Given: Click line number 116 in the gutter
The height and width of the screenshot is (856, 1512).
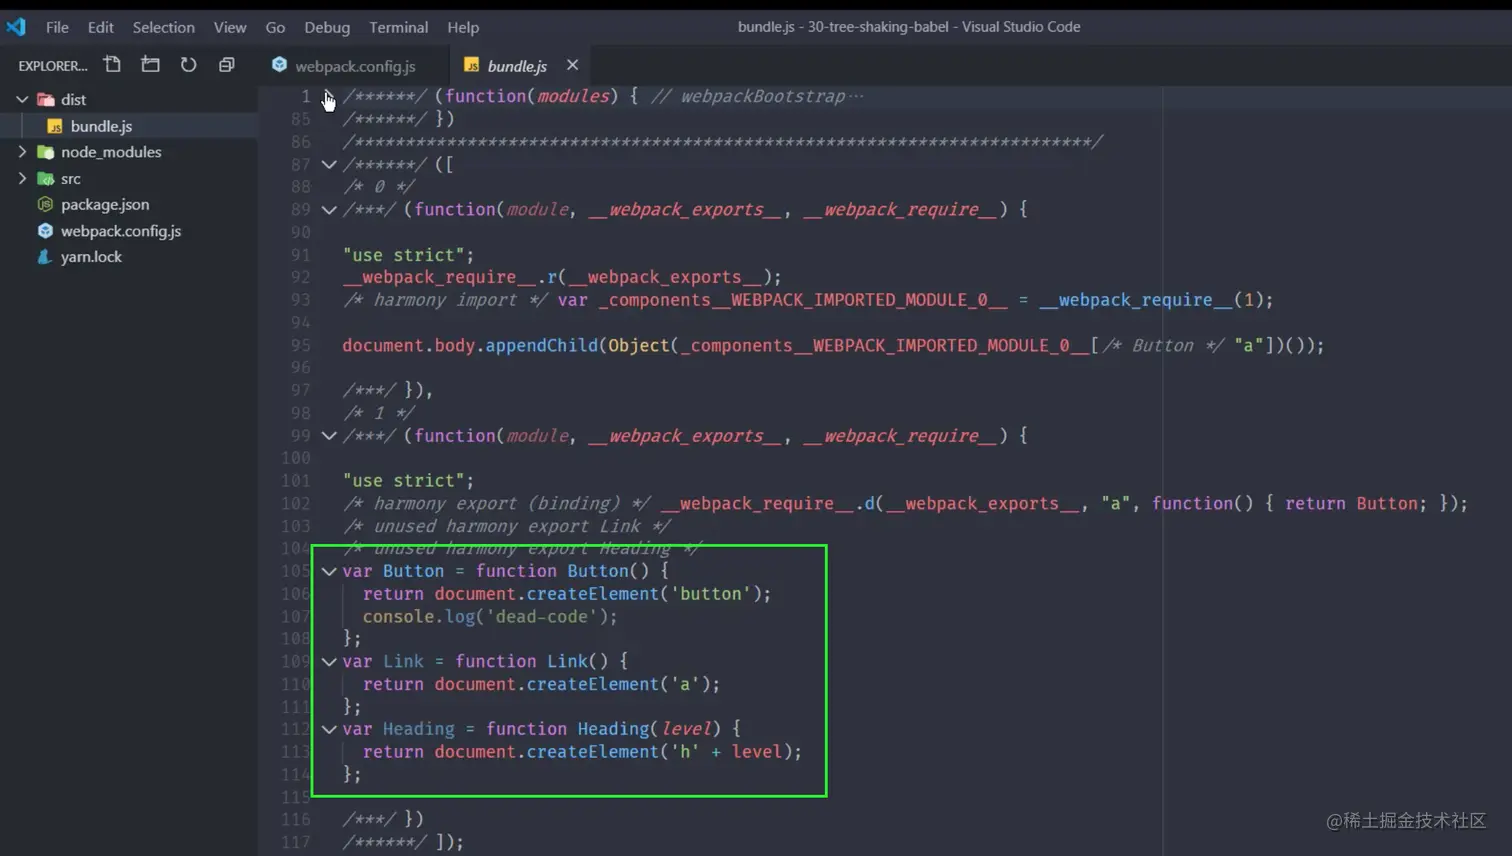Looking at the screenshot, I should [x=295, y=820].
